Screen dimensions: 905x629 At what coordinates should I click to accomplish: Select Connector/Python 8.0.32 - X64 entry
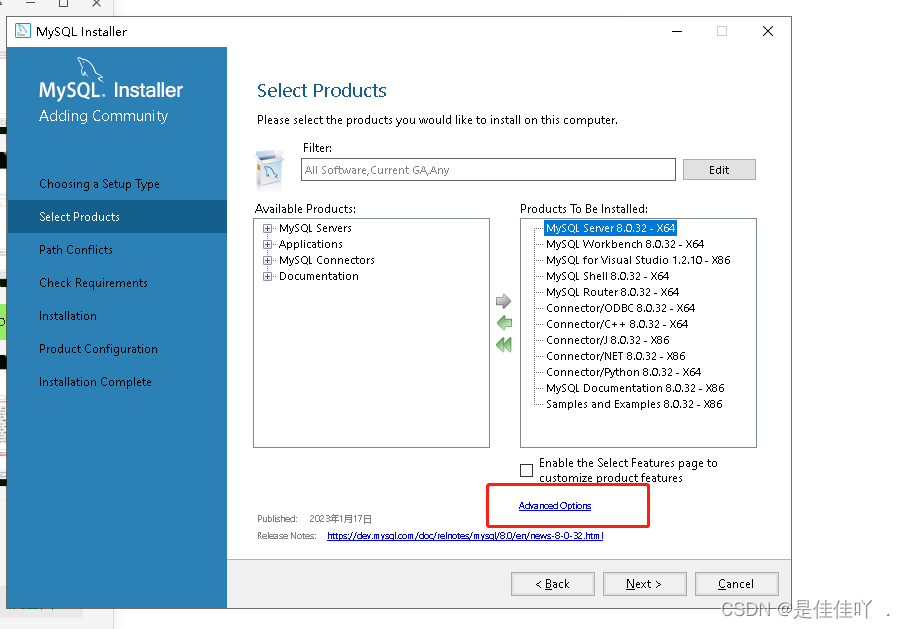623,372
